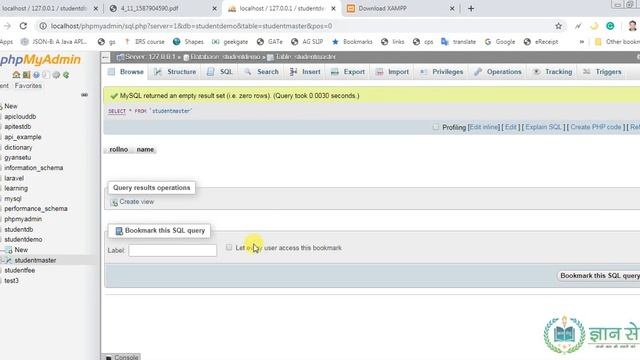Open the Console bar at bottom
Screen dimensions: 640x360
(x=122, y=357)
